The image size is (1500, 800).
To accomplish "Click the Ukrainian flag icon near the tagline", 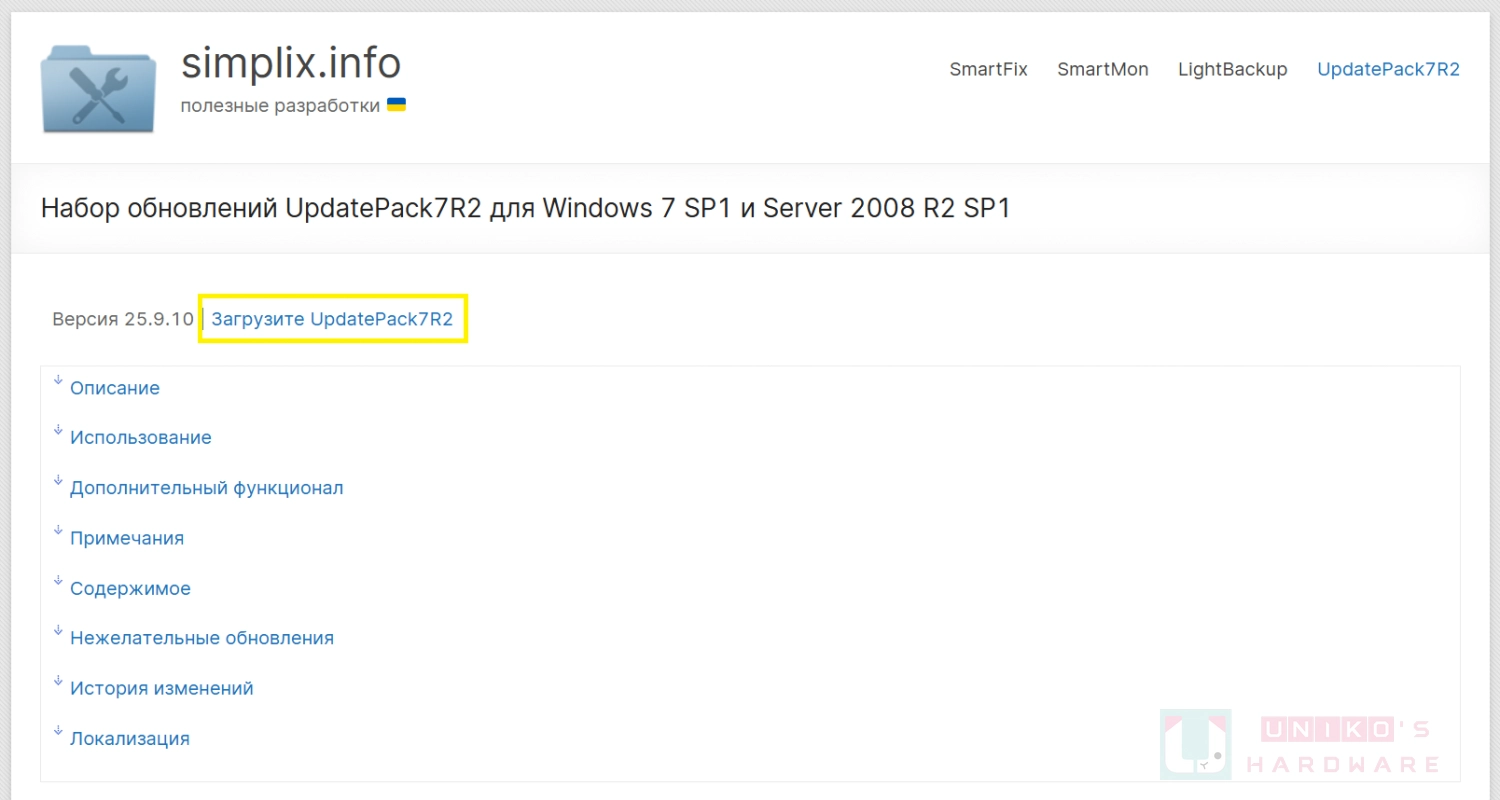I will pos(396,105).
